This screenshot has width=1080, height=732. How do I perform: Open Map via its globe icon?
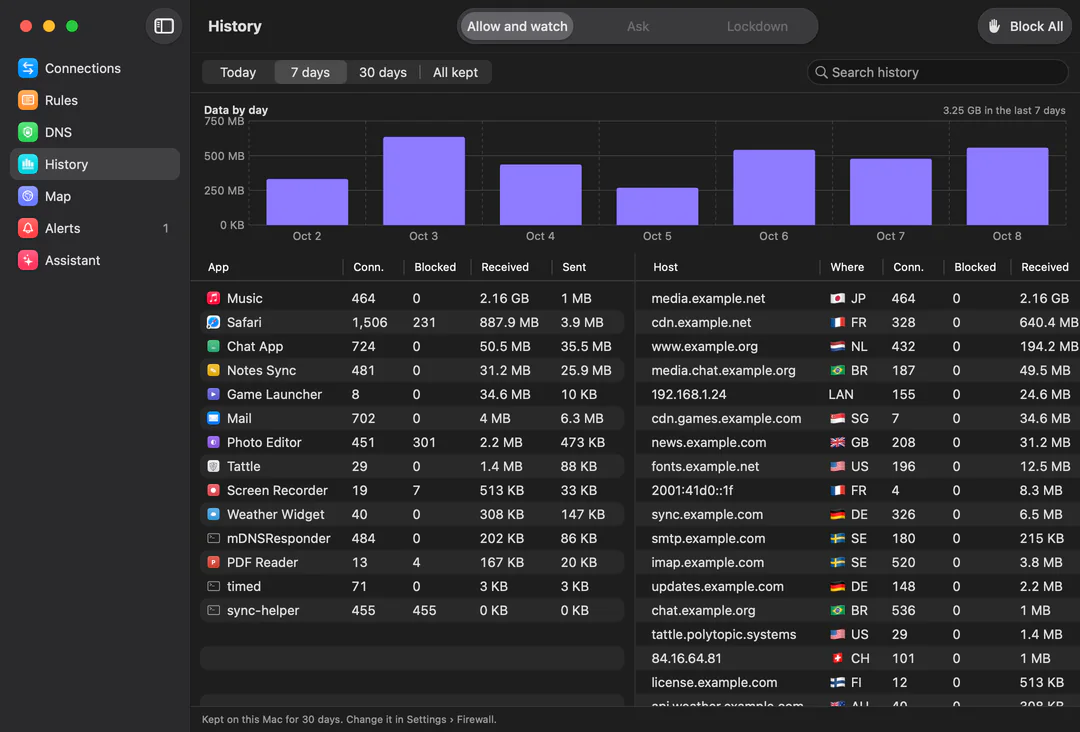tap(28, 196)
